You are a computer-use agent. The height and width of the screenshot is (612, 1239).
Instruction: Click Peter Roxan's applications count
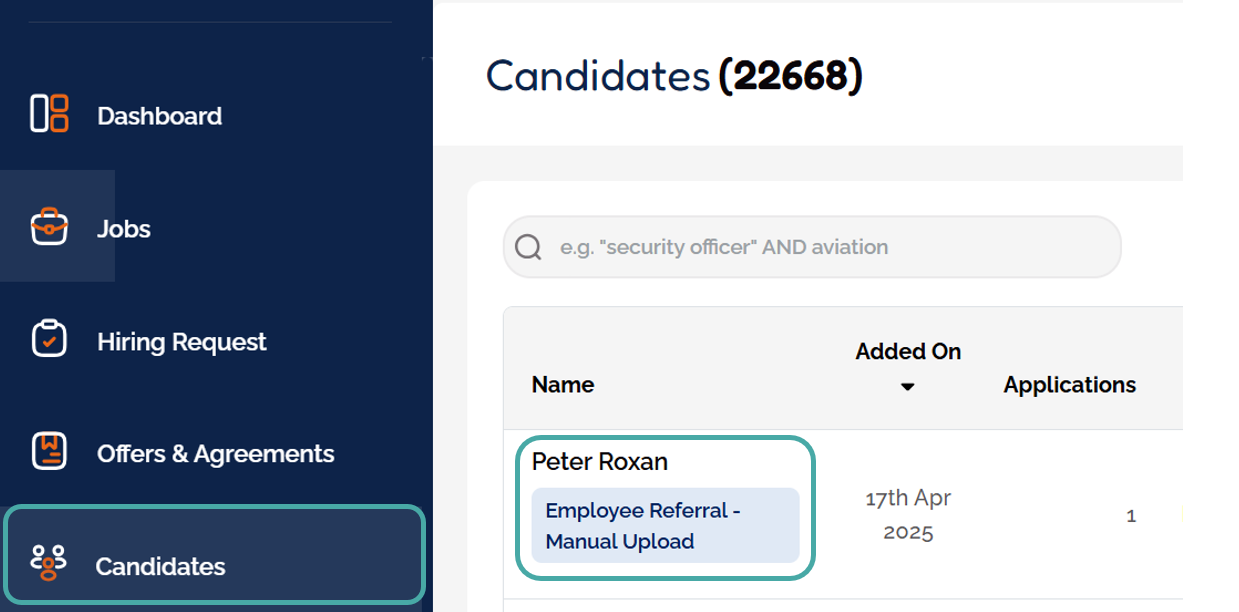click(1131, 517)
